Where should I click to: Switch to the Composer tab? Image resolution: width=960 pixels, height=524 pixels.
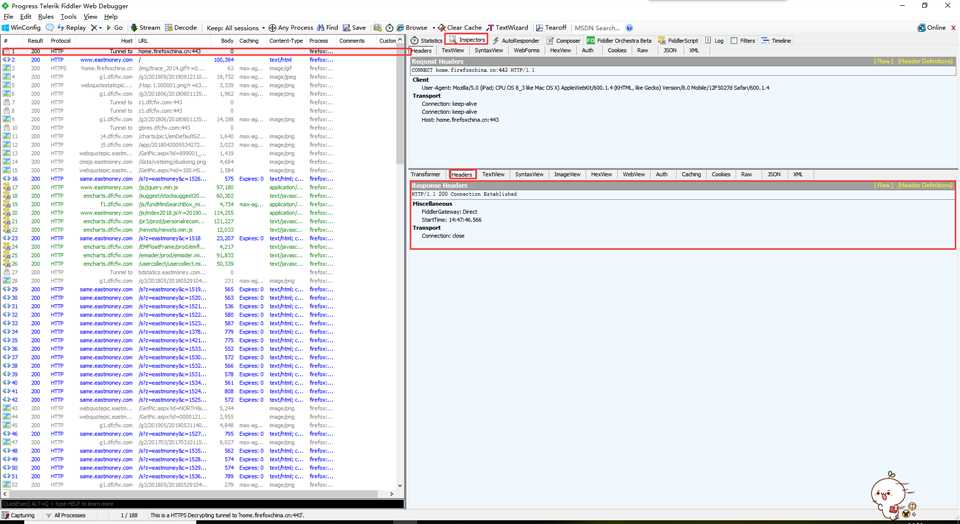pyautogui.click(x=564, y=40)
